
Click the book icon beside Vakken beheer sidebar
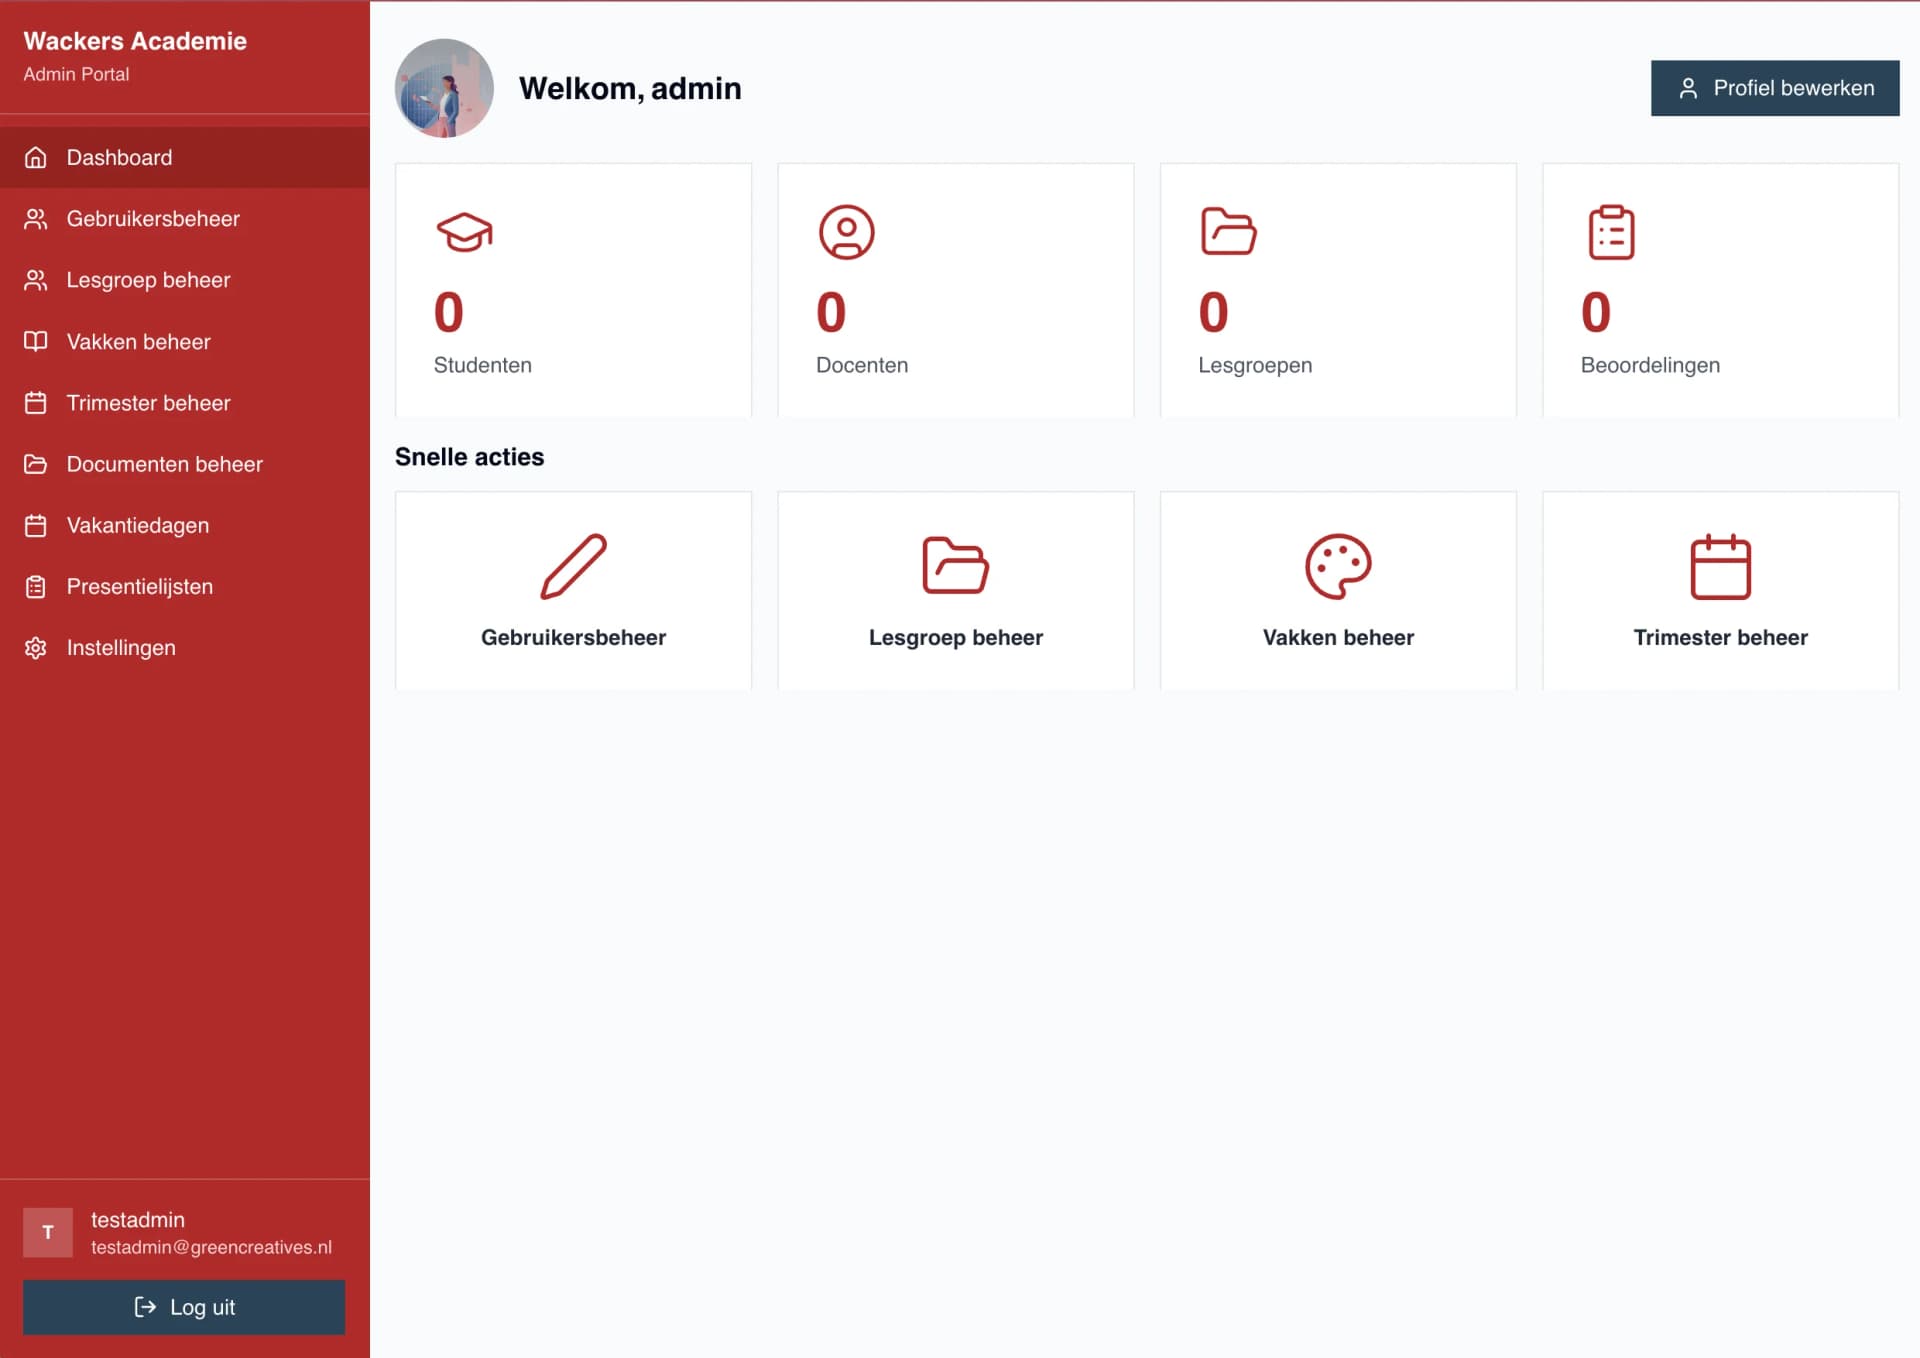tap(36, 342)
